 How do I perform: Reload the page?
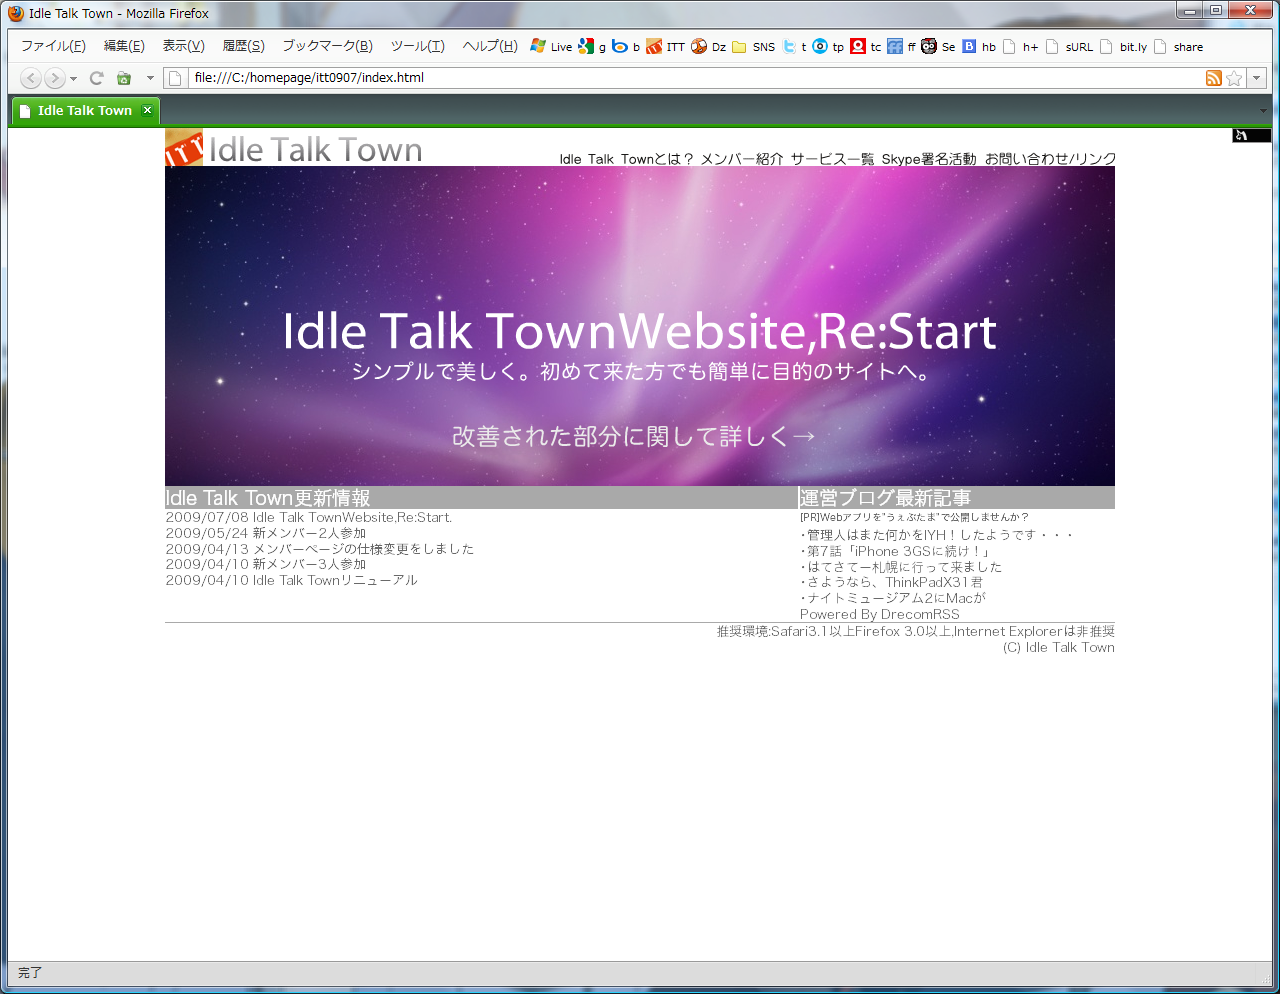(97, 78)
